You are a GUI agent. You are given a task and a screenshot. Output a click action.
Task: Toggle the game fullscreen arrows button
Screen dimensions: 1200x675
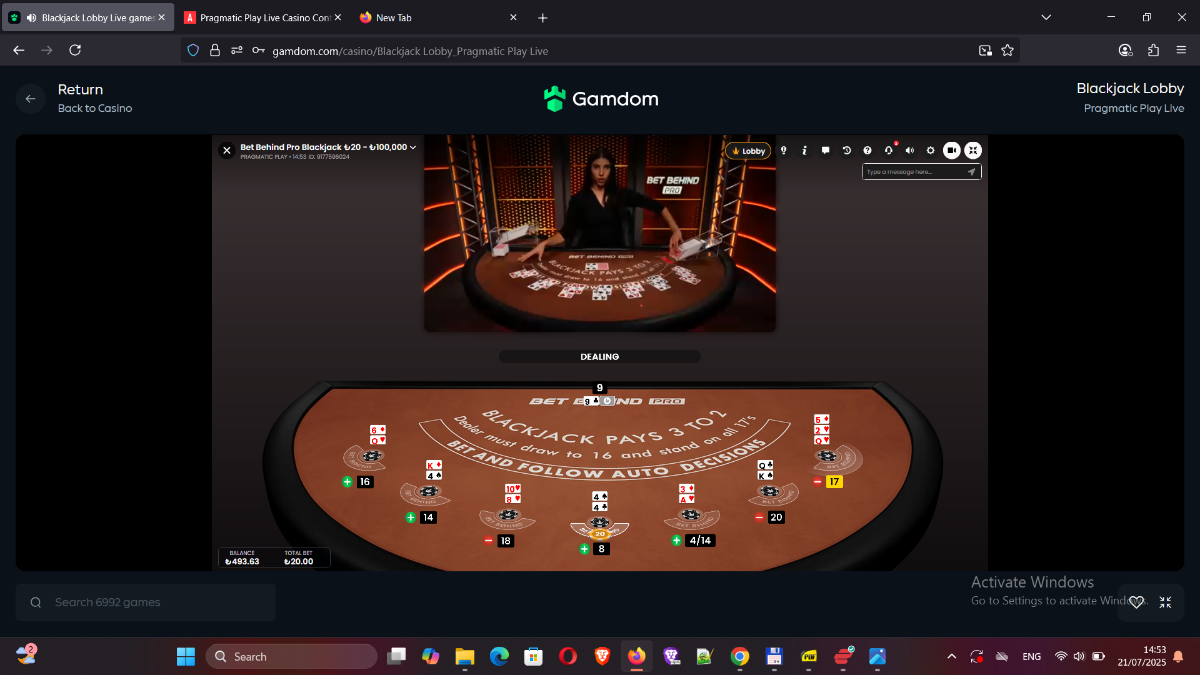point(973,151)
